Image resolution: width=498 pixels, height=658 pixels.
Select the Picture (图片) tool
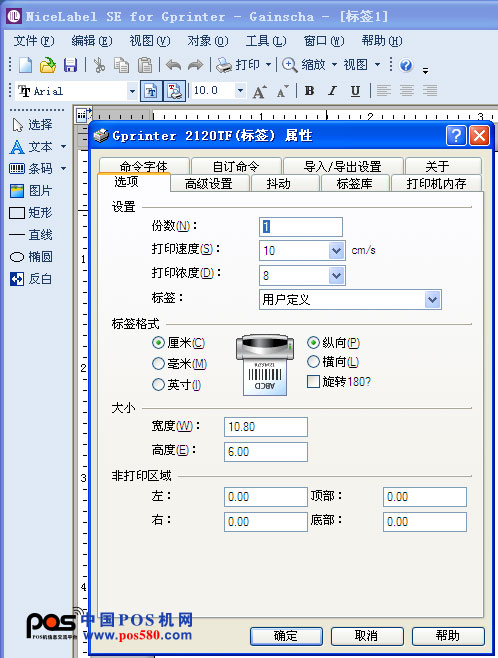pyautogui.click(x=30, y=191)
